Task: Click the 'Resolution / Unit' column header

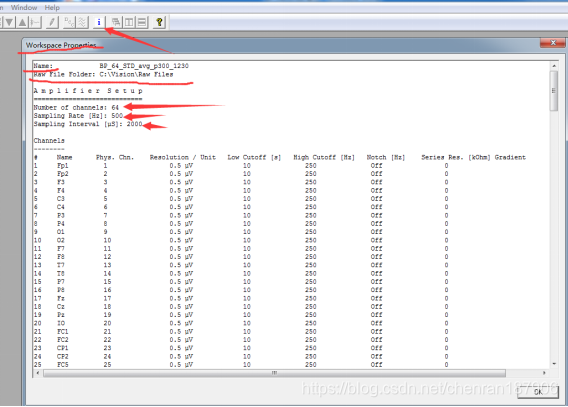Action: pos(183,157)
